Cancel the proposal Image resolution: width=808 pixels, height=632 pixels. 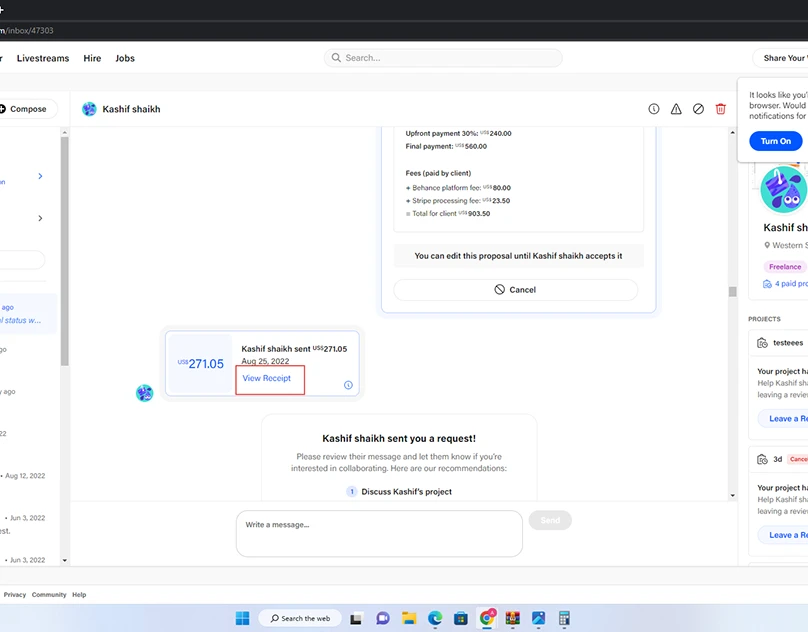[515, 290]
